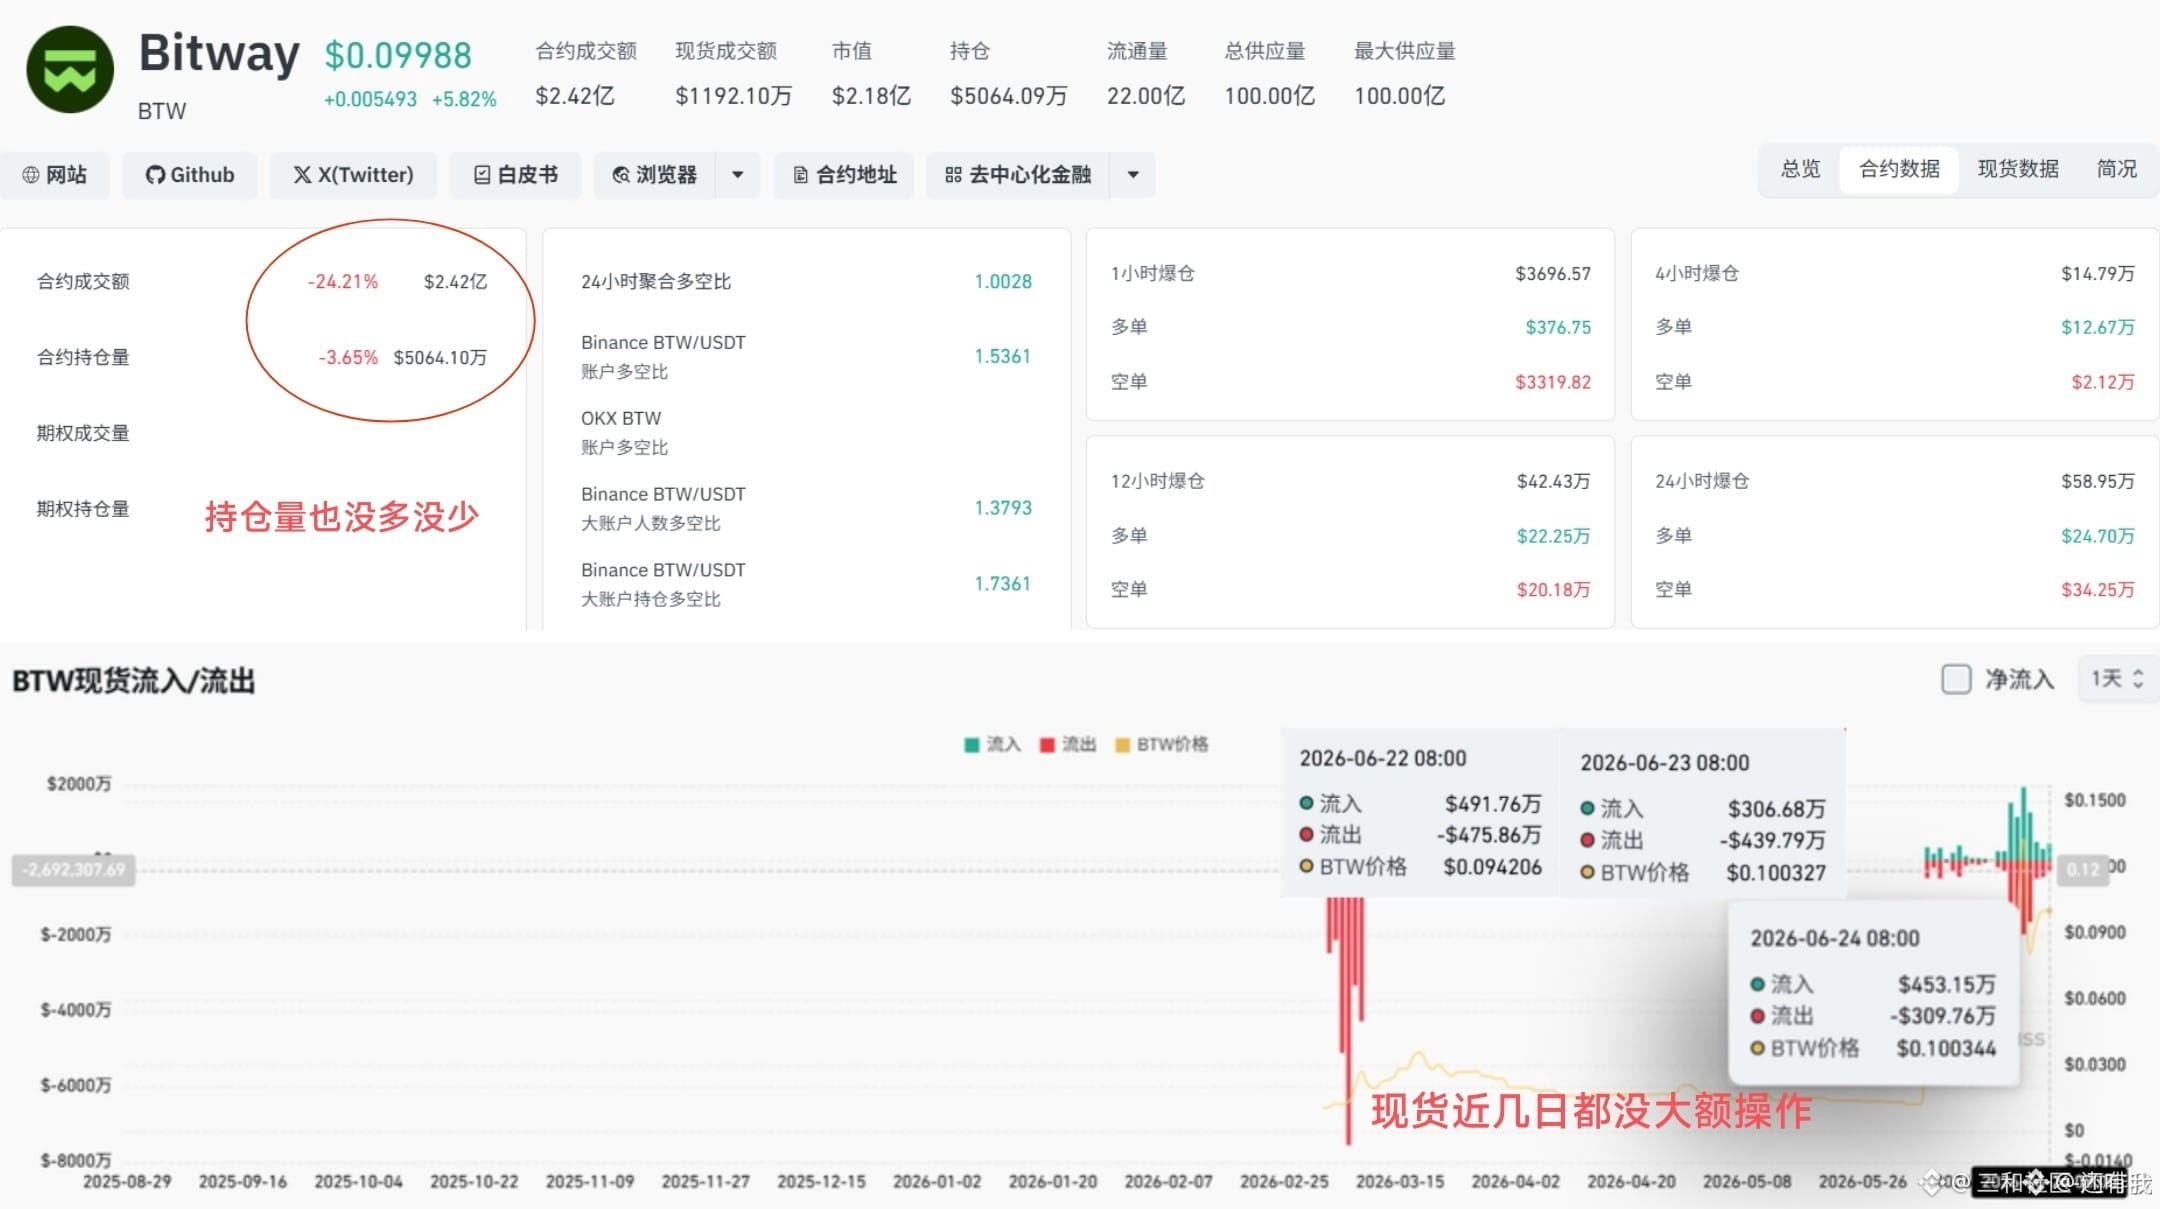Open the Github link button

pos(190,175)
